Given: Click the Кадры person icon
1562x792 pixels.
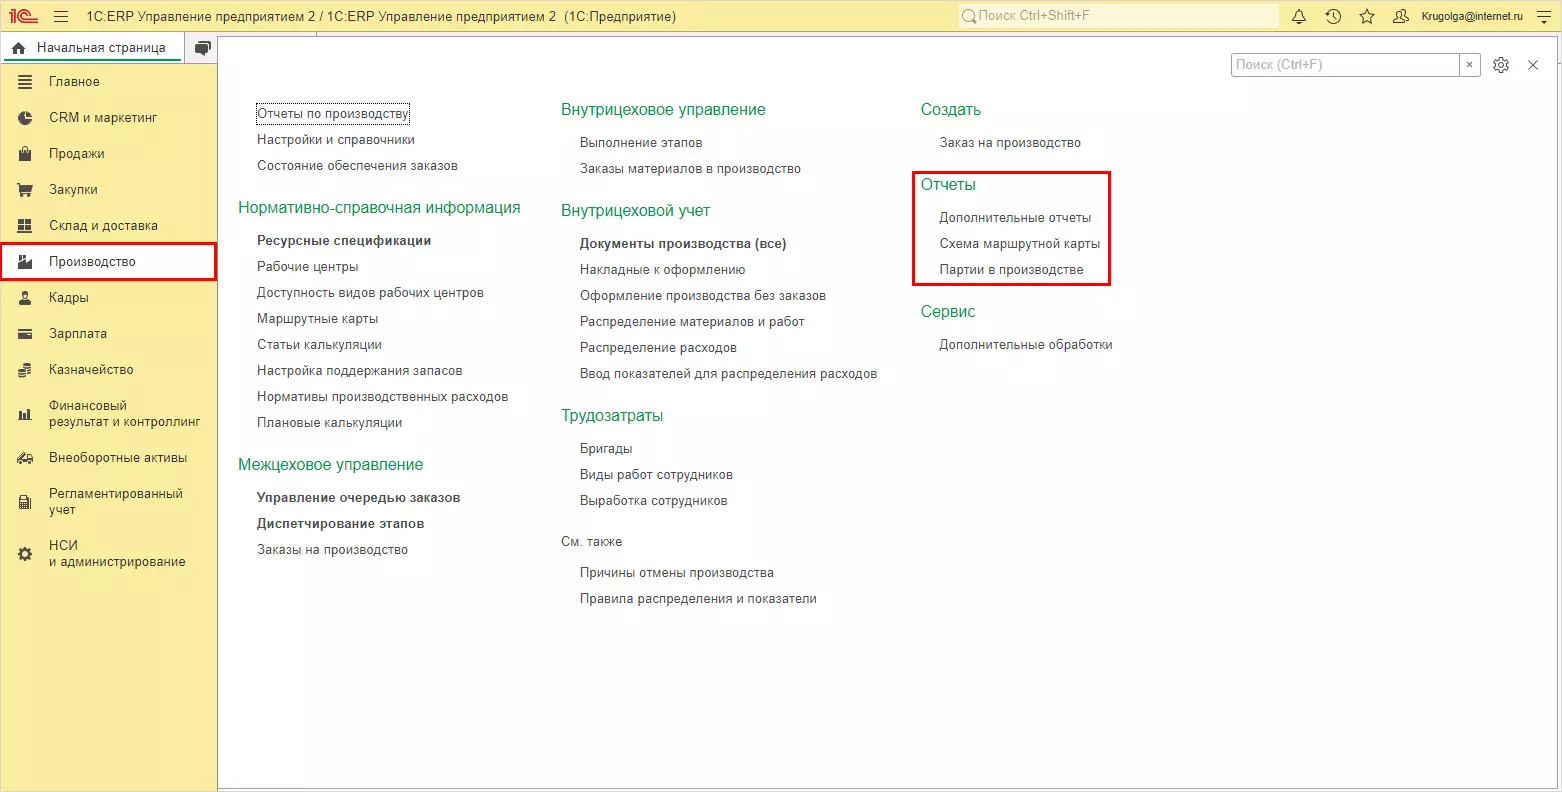Looking at the screenshot, I should (x=26, y=298).
